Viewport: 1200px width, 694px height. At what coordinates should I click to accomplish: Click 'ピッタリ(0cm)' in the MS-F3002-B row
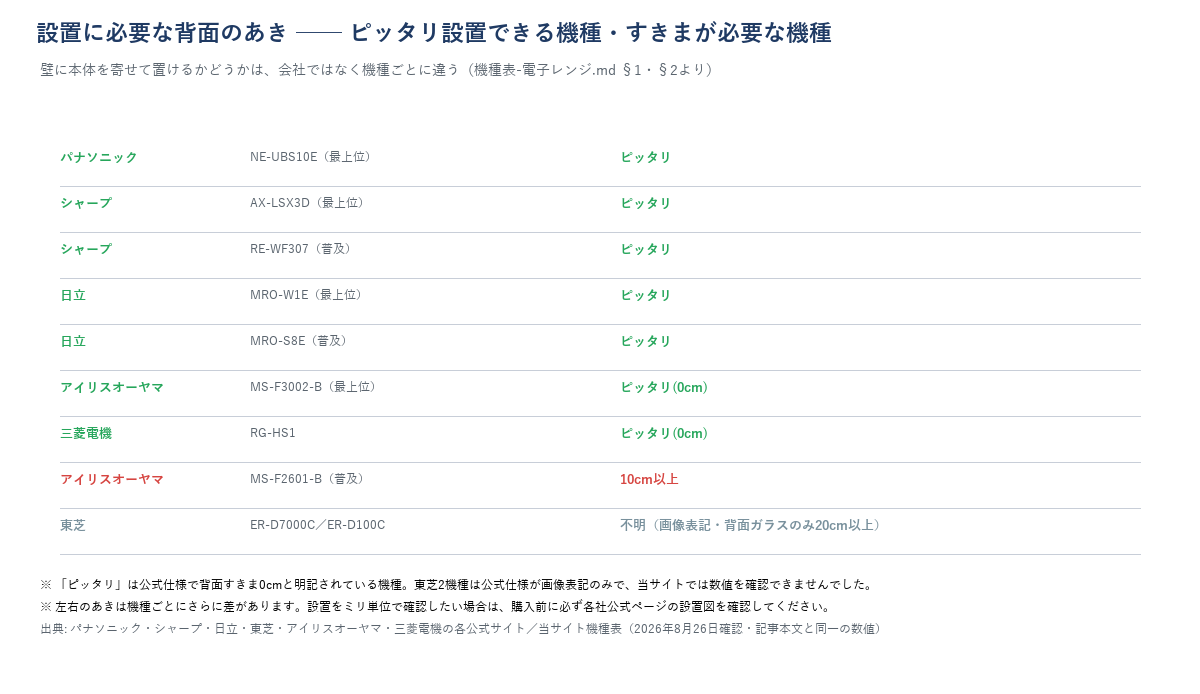[665, 387]
